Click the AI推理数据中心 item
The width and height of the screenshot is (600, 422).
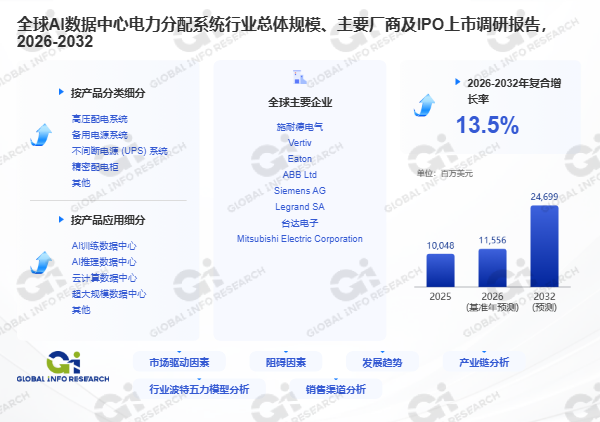tap(104, 262)
